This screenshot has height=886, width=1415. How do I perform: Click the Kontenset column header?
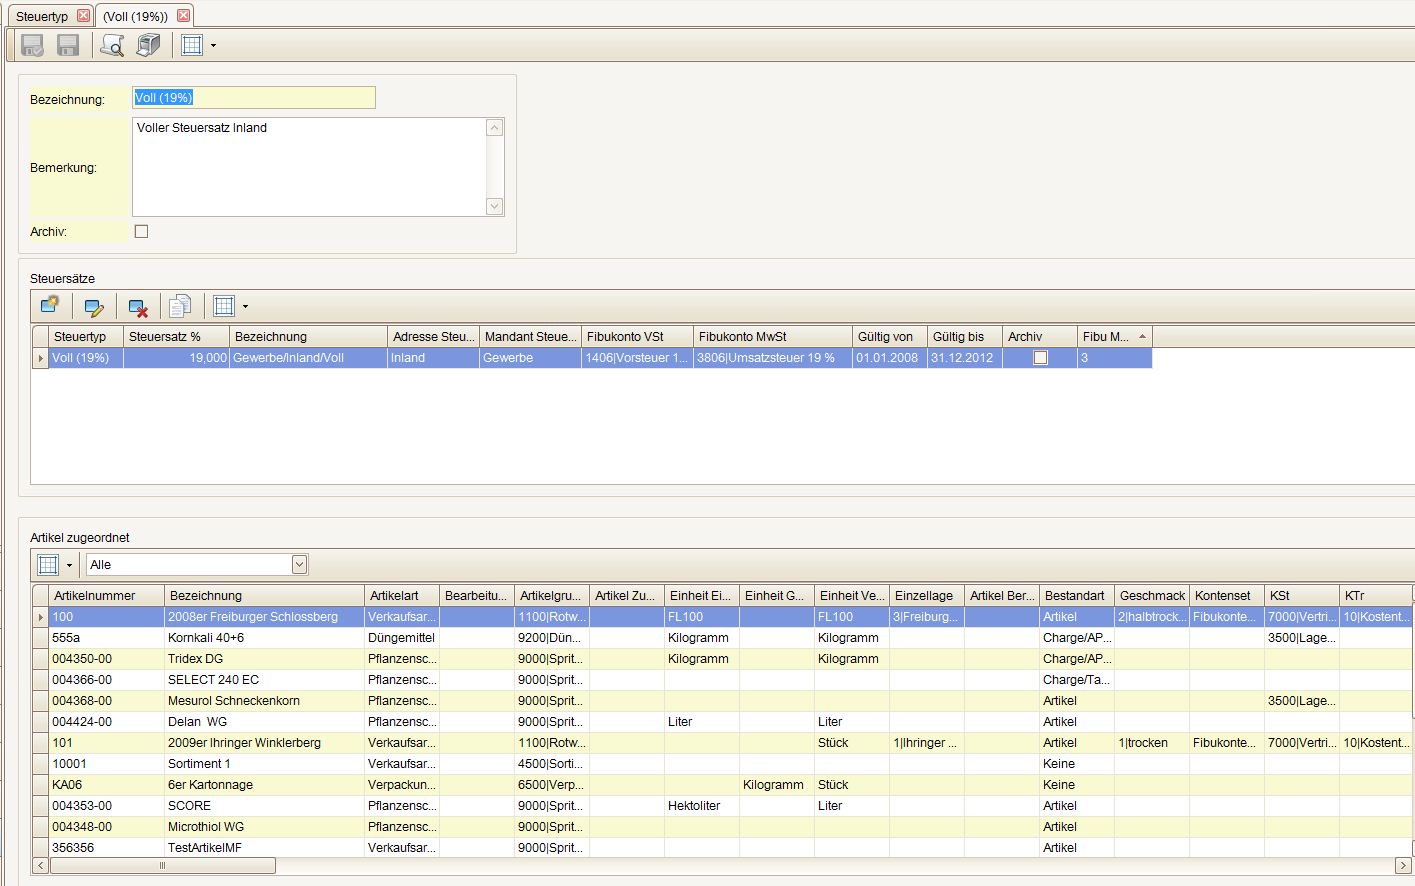point(1227,596)
